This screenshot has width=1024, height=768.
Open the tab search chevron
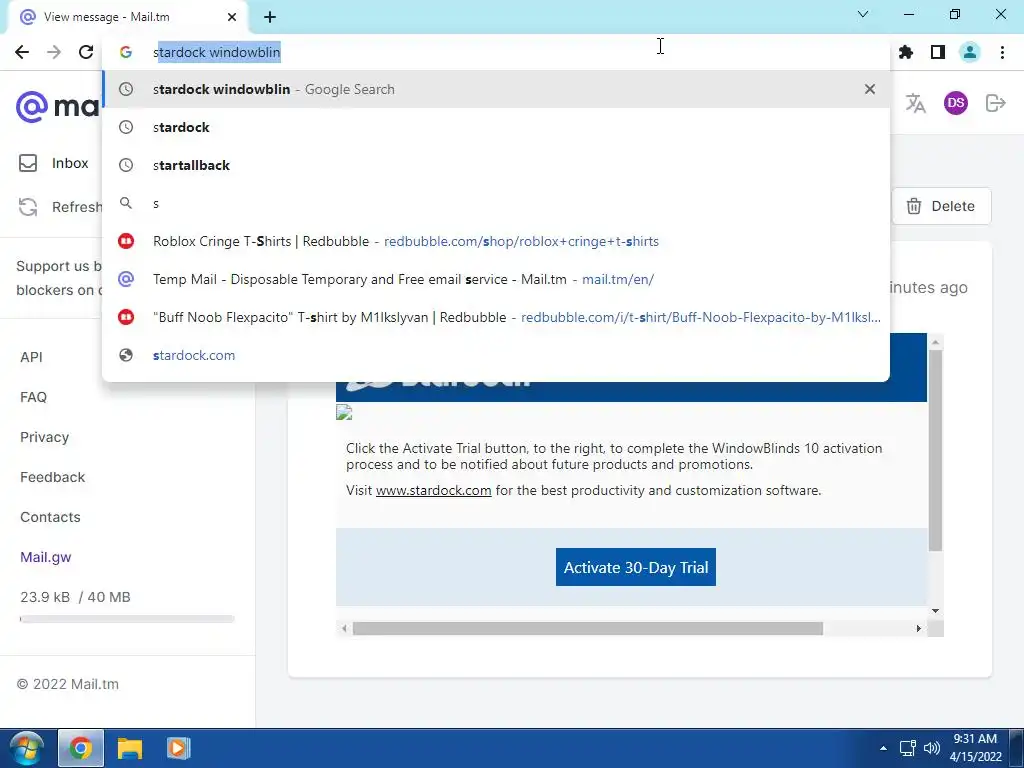click(x=863, y=14)
